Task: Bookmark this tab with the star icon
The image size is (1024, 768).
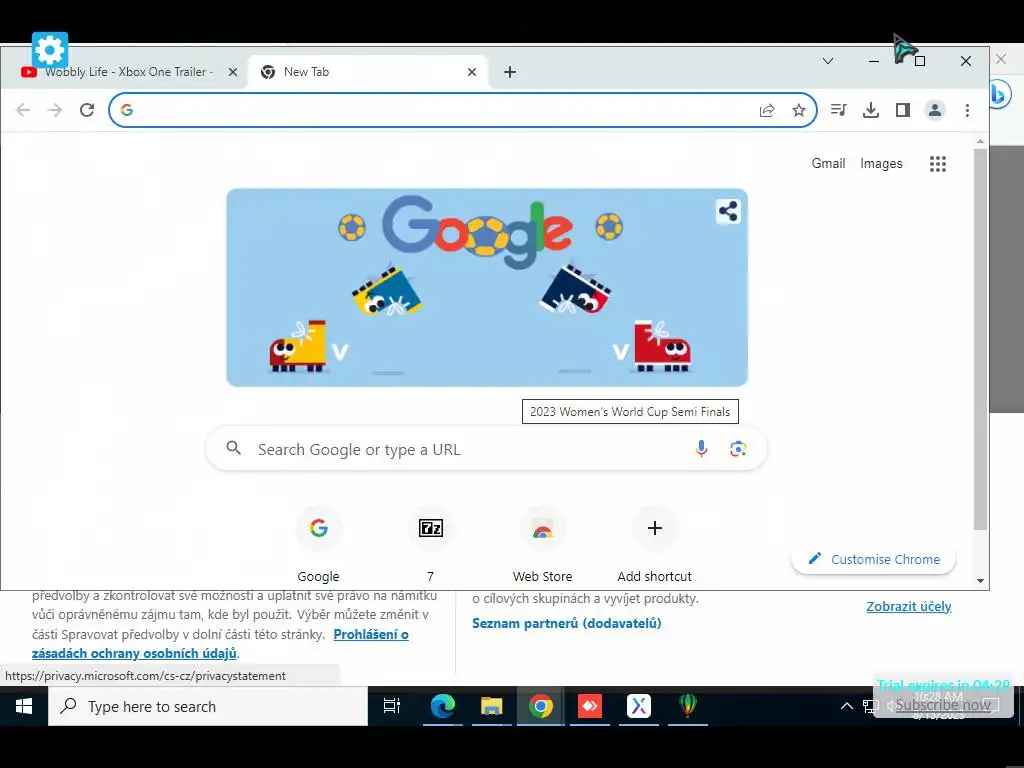Action: 799,110
